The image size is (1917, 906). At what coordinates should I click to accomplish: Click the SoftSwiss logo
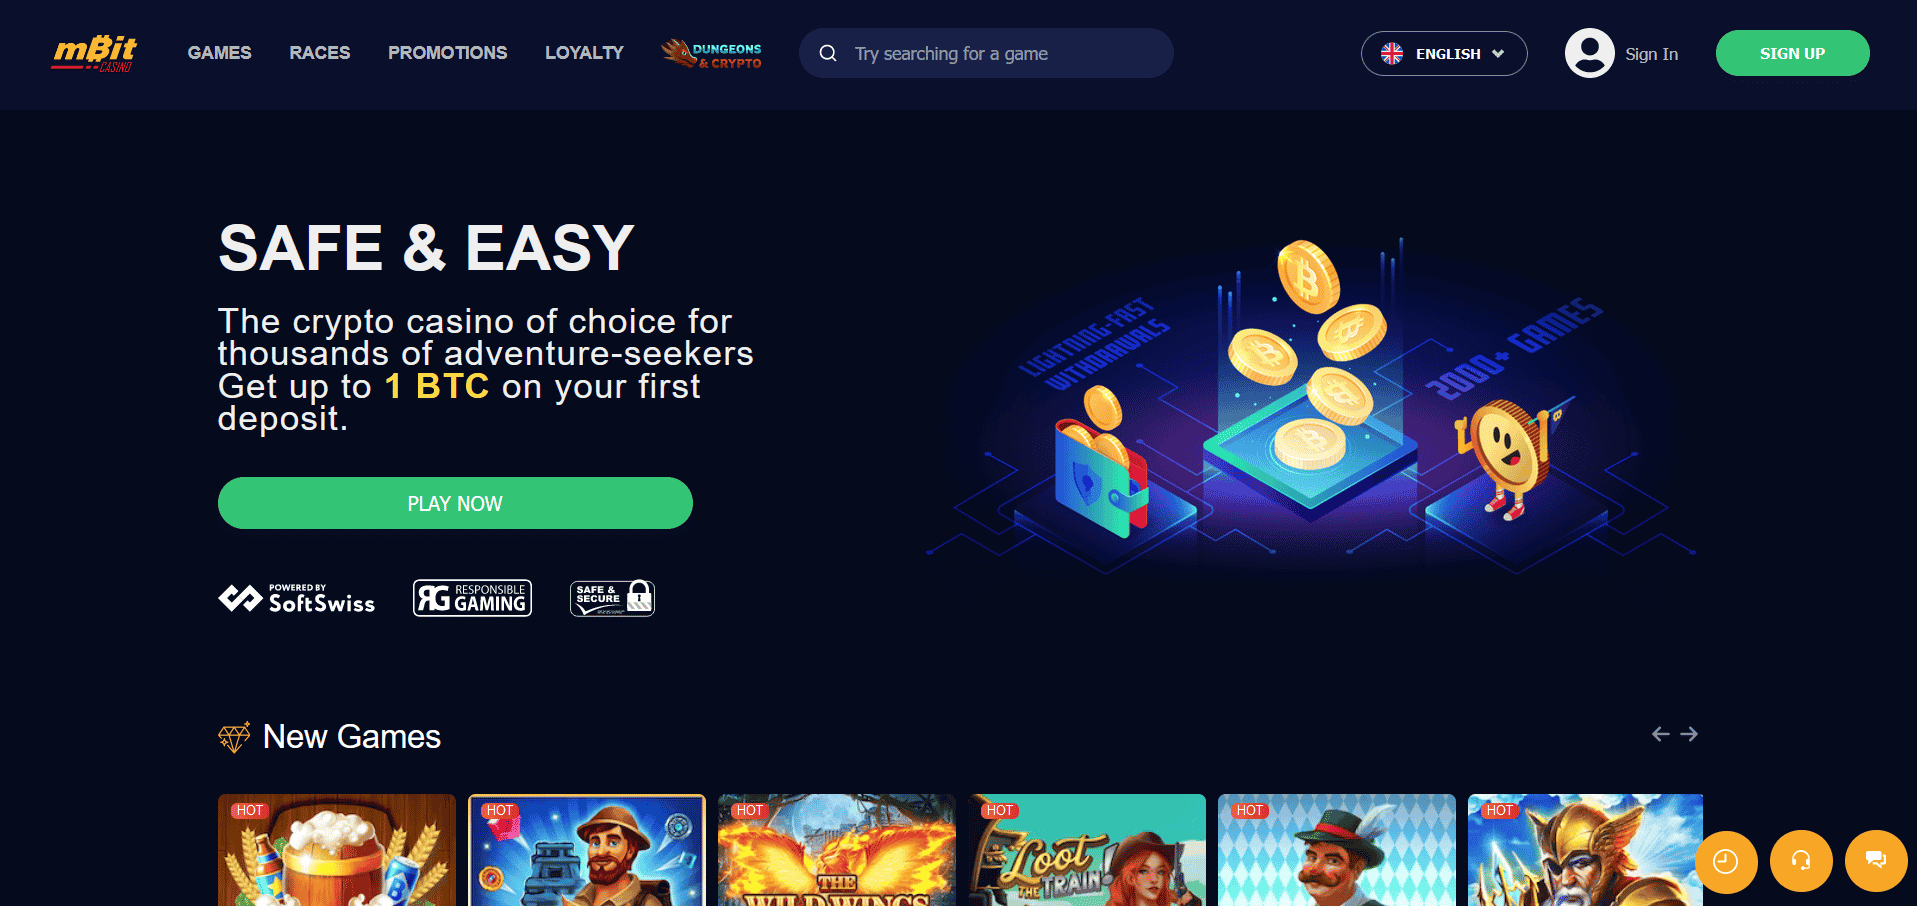pos(297,598)
